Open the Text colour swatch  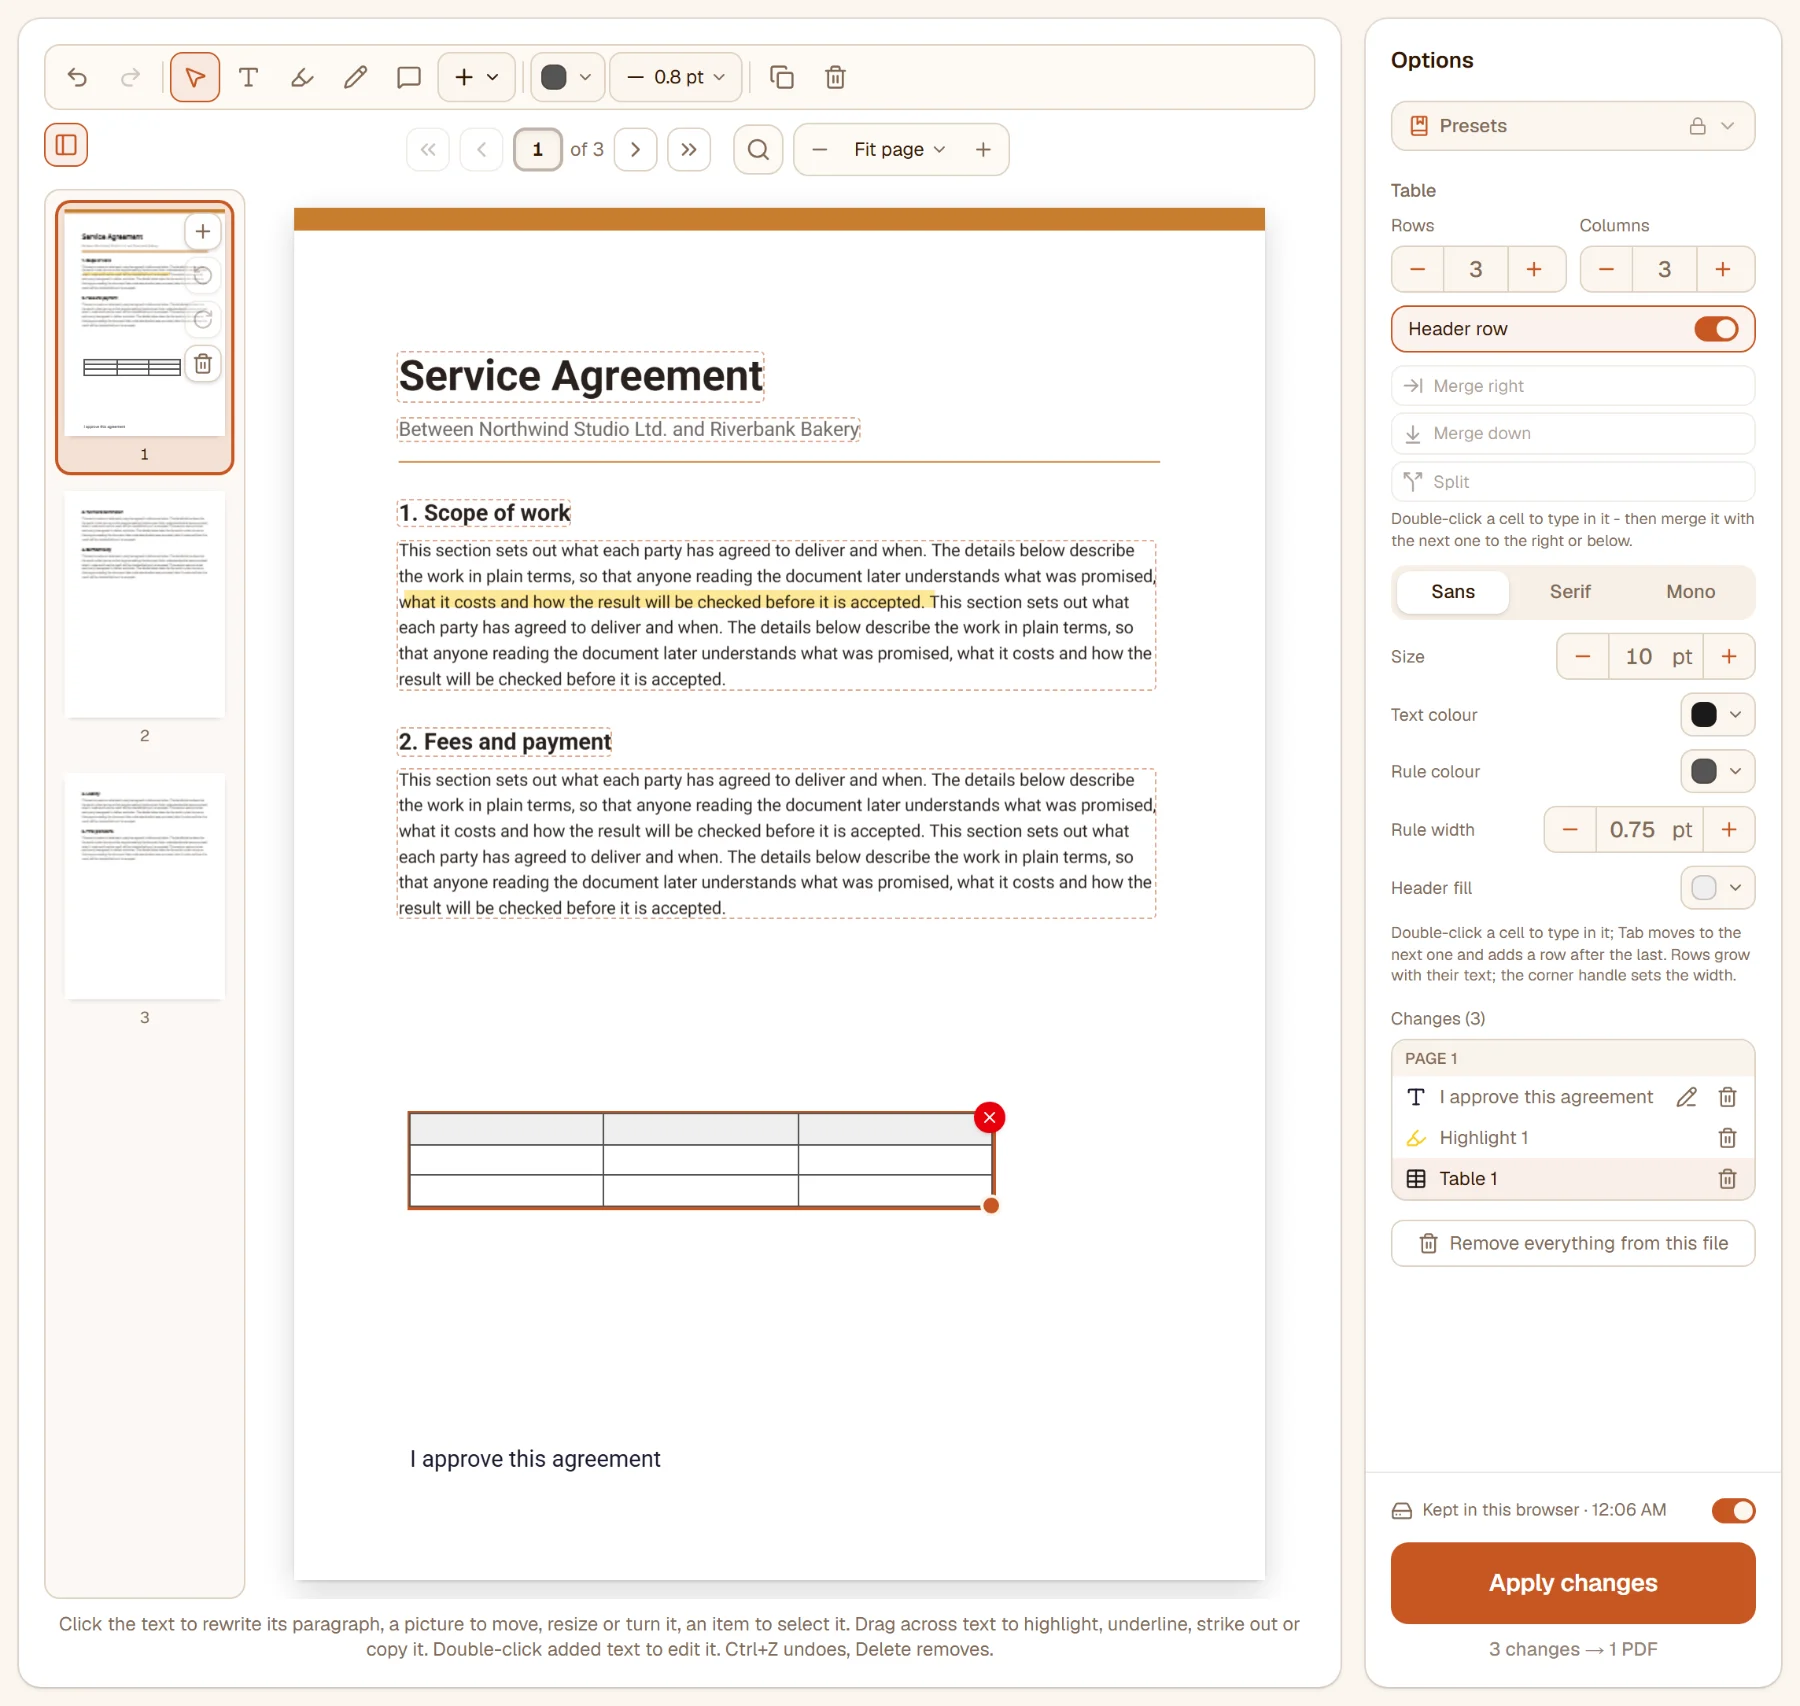(1717, 714)
